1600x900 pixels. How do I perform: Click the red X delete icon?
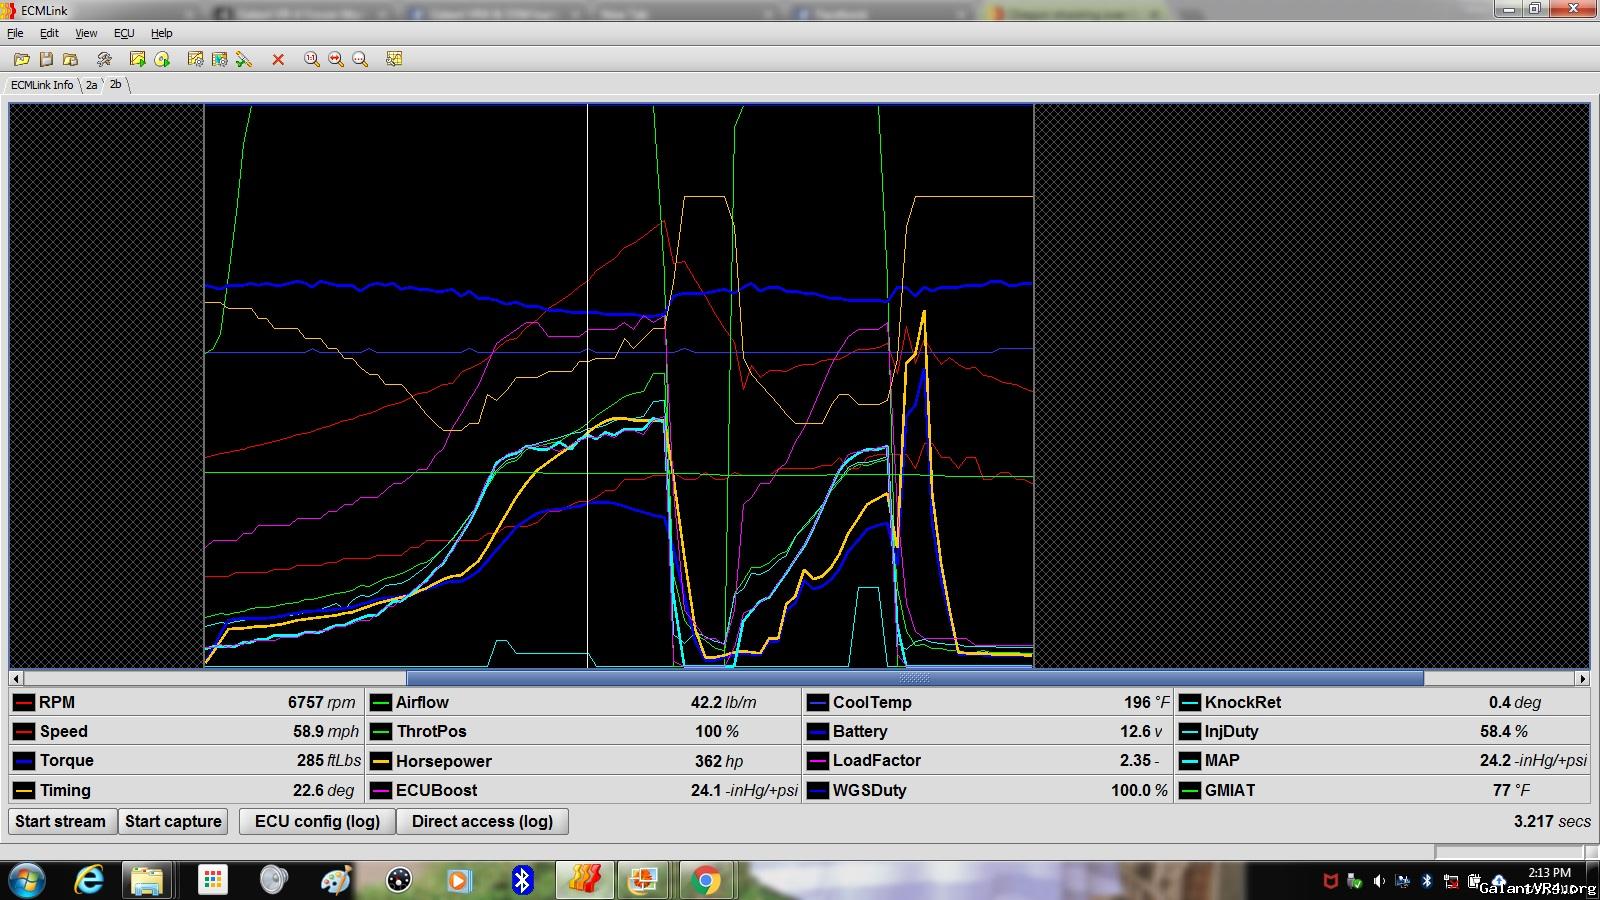[x=278, y=59]
